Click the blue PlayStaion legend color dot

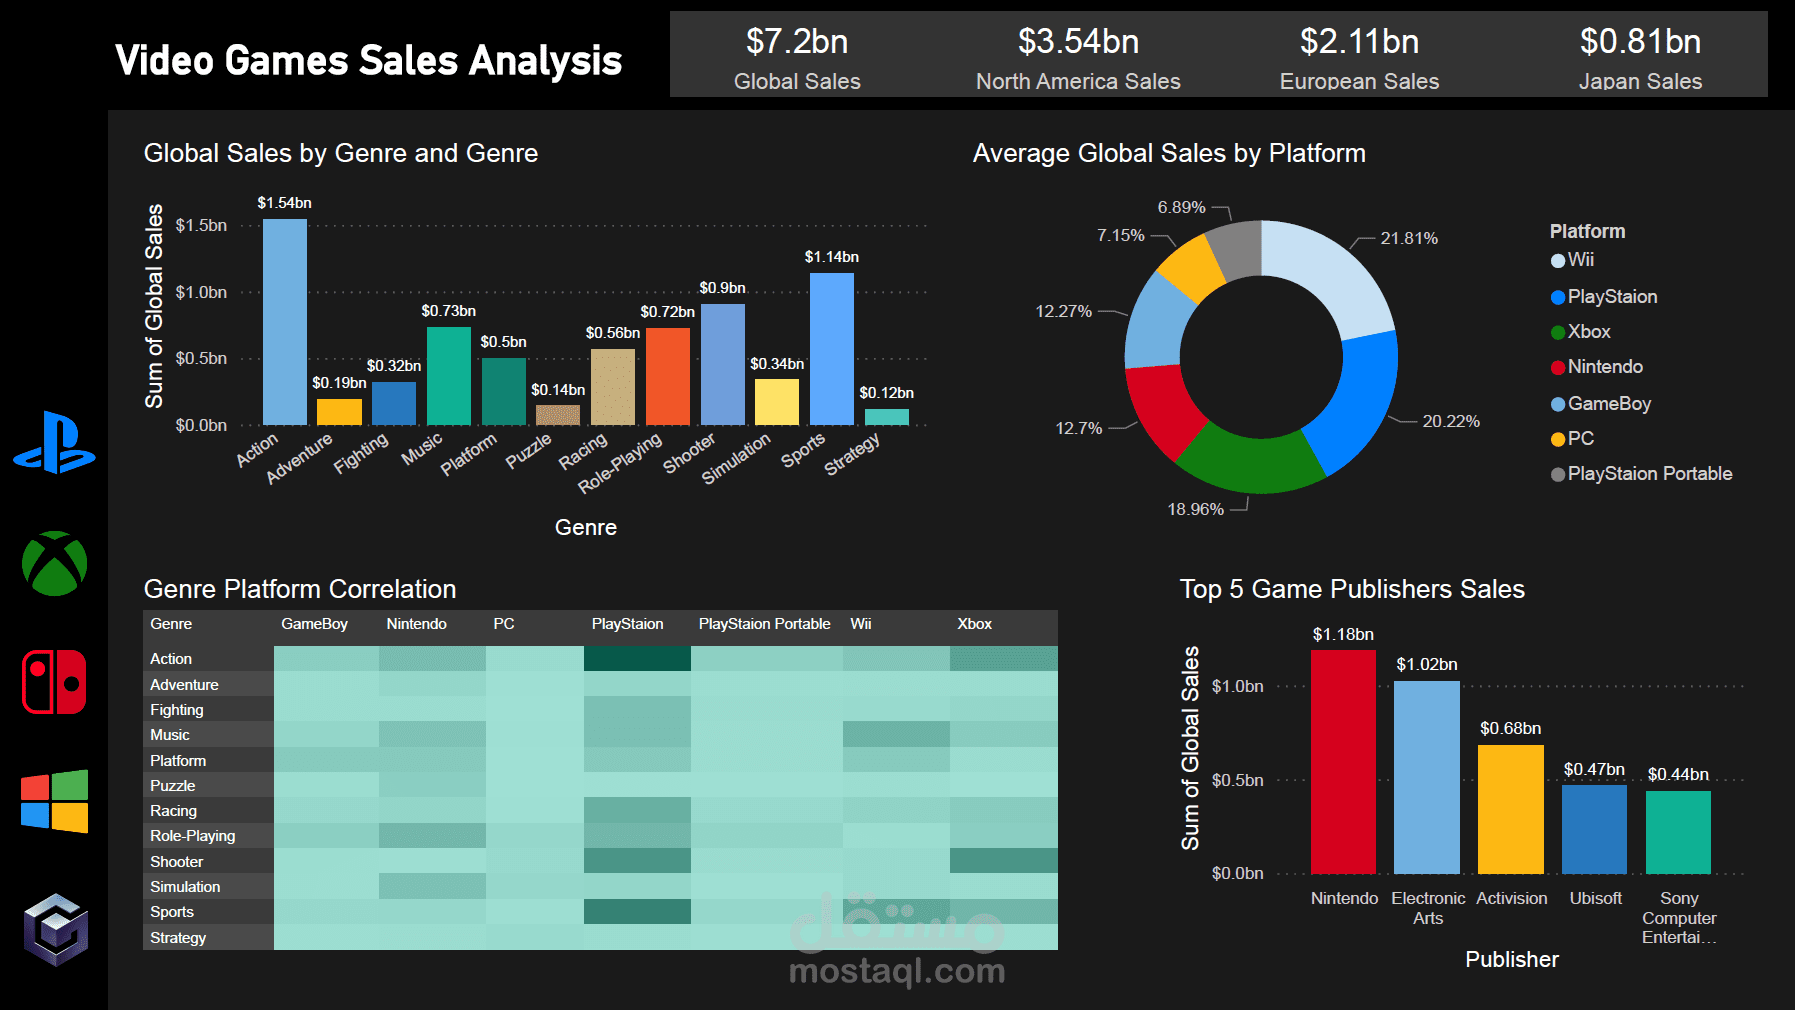point(1558,297)
